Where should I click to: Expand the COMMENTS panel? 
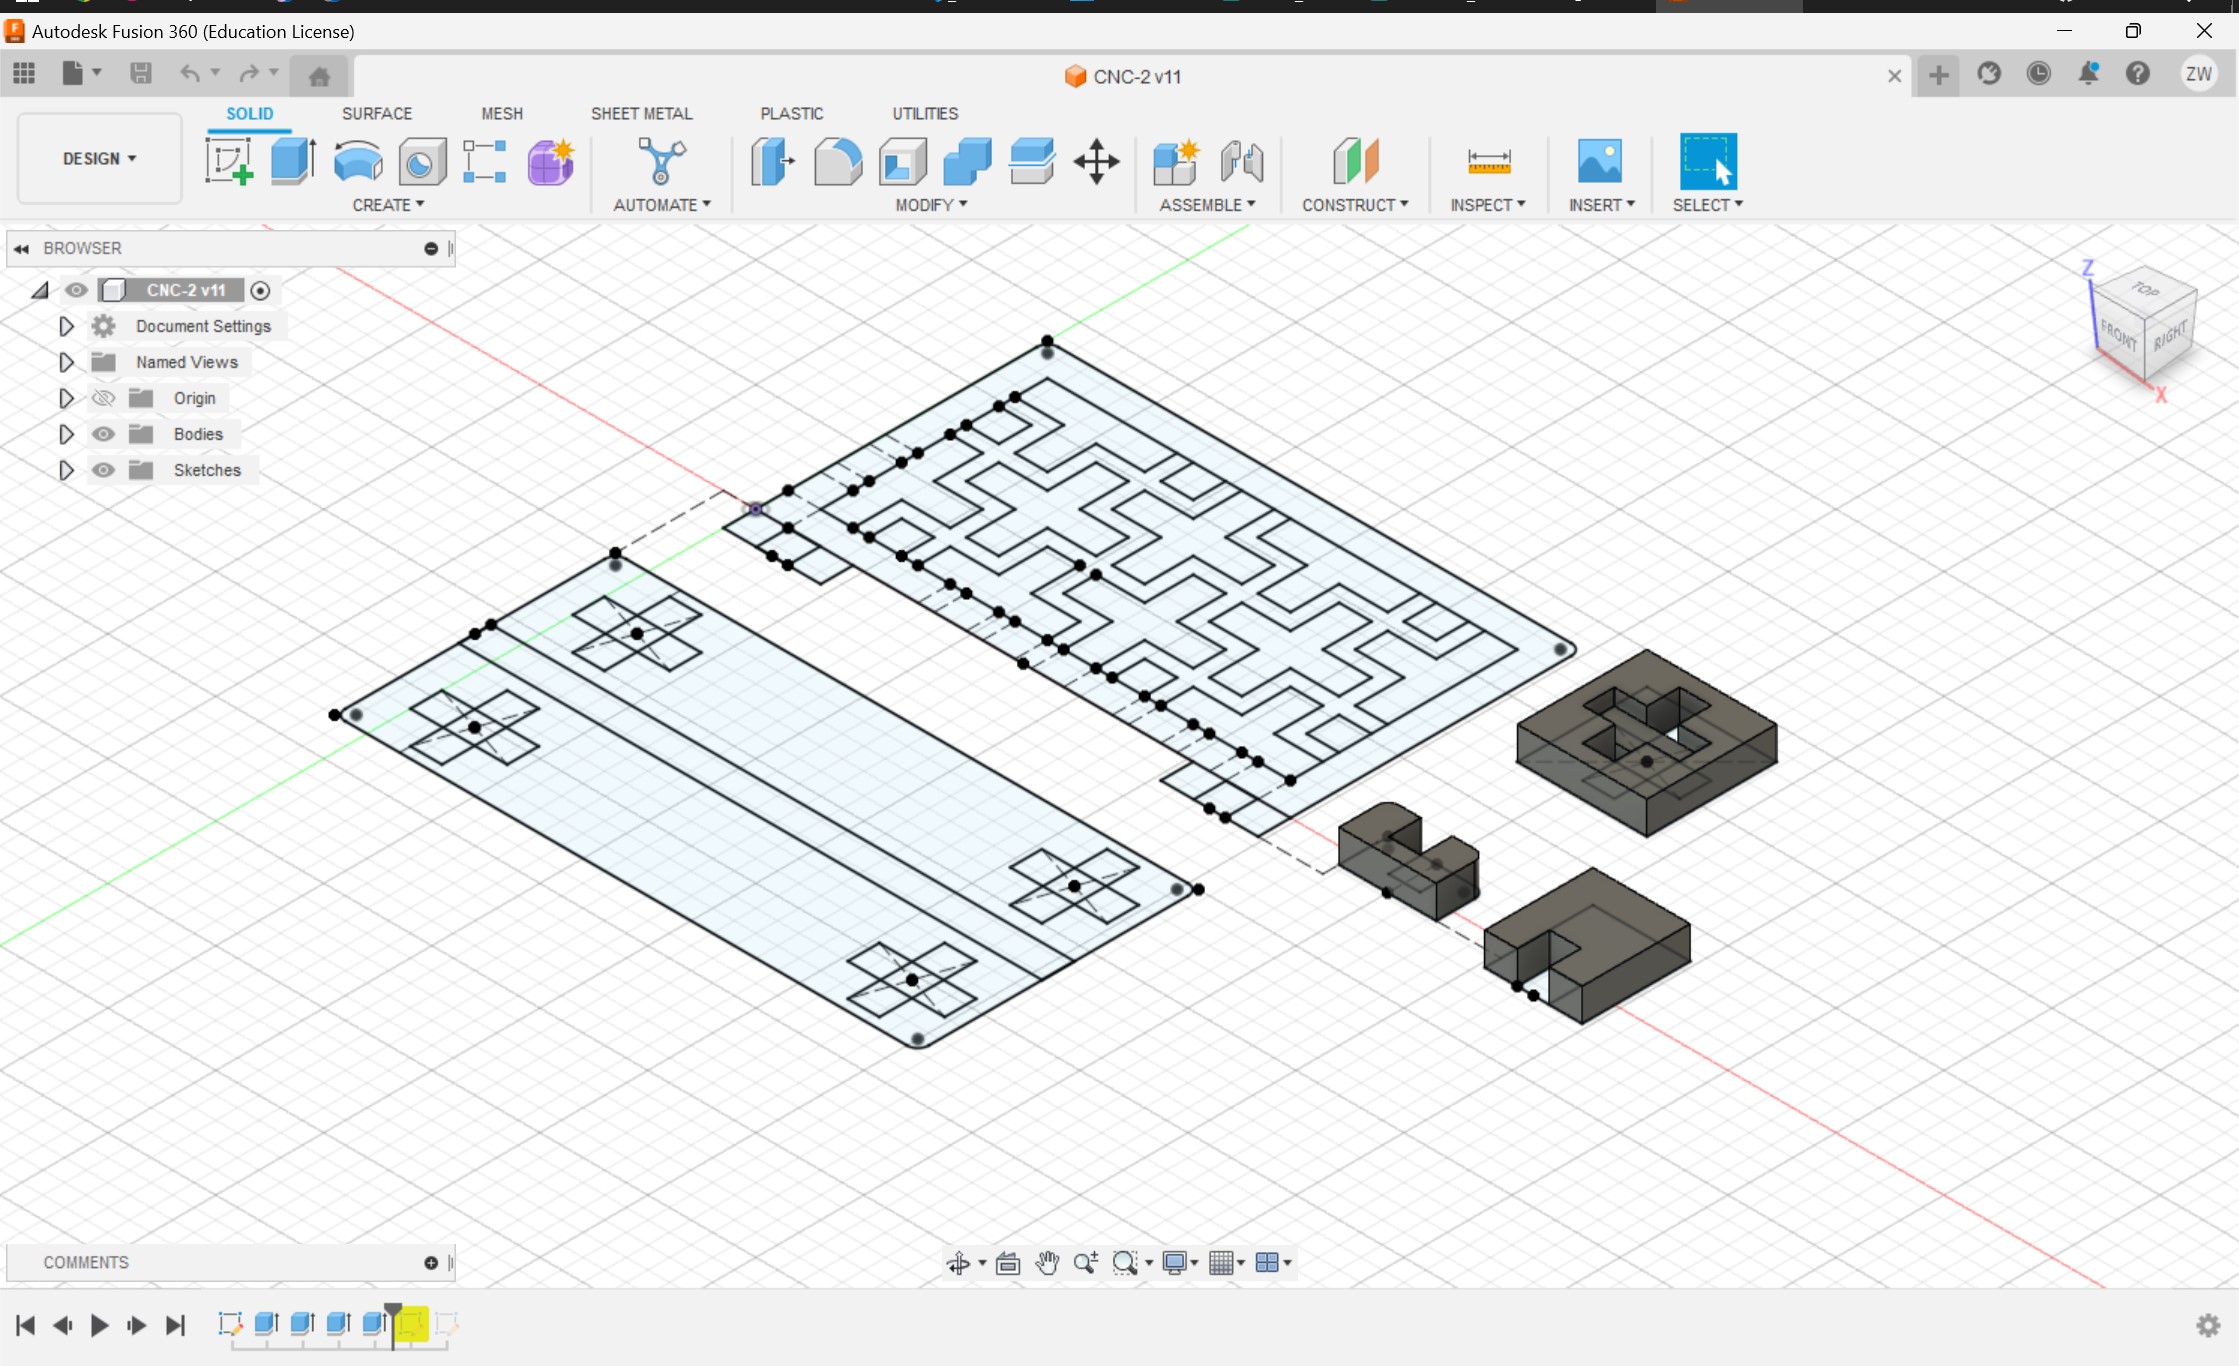[431, 1263]
